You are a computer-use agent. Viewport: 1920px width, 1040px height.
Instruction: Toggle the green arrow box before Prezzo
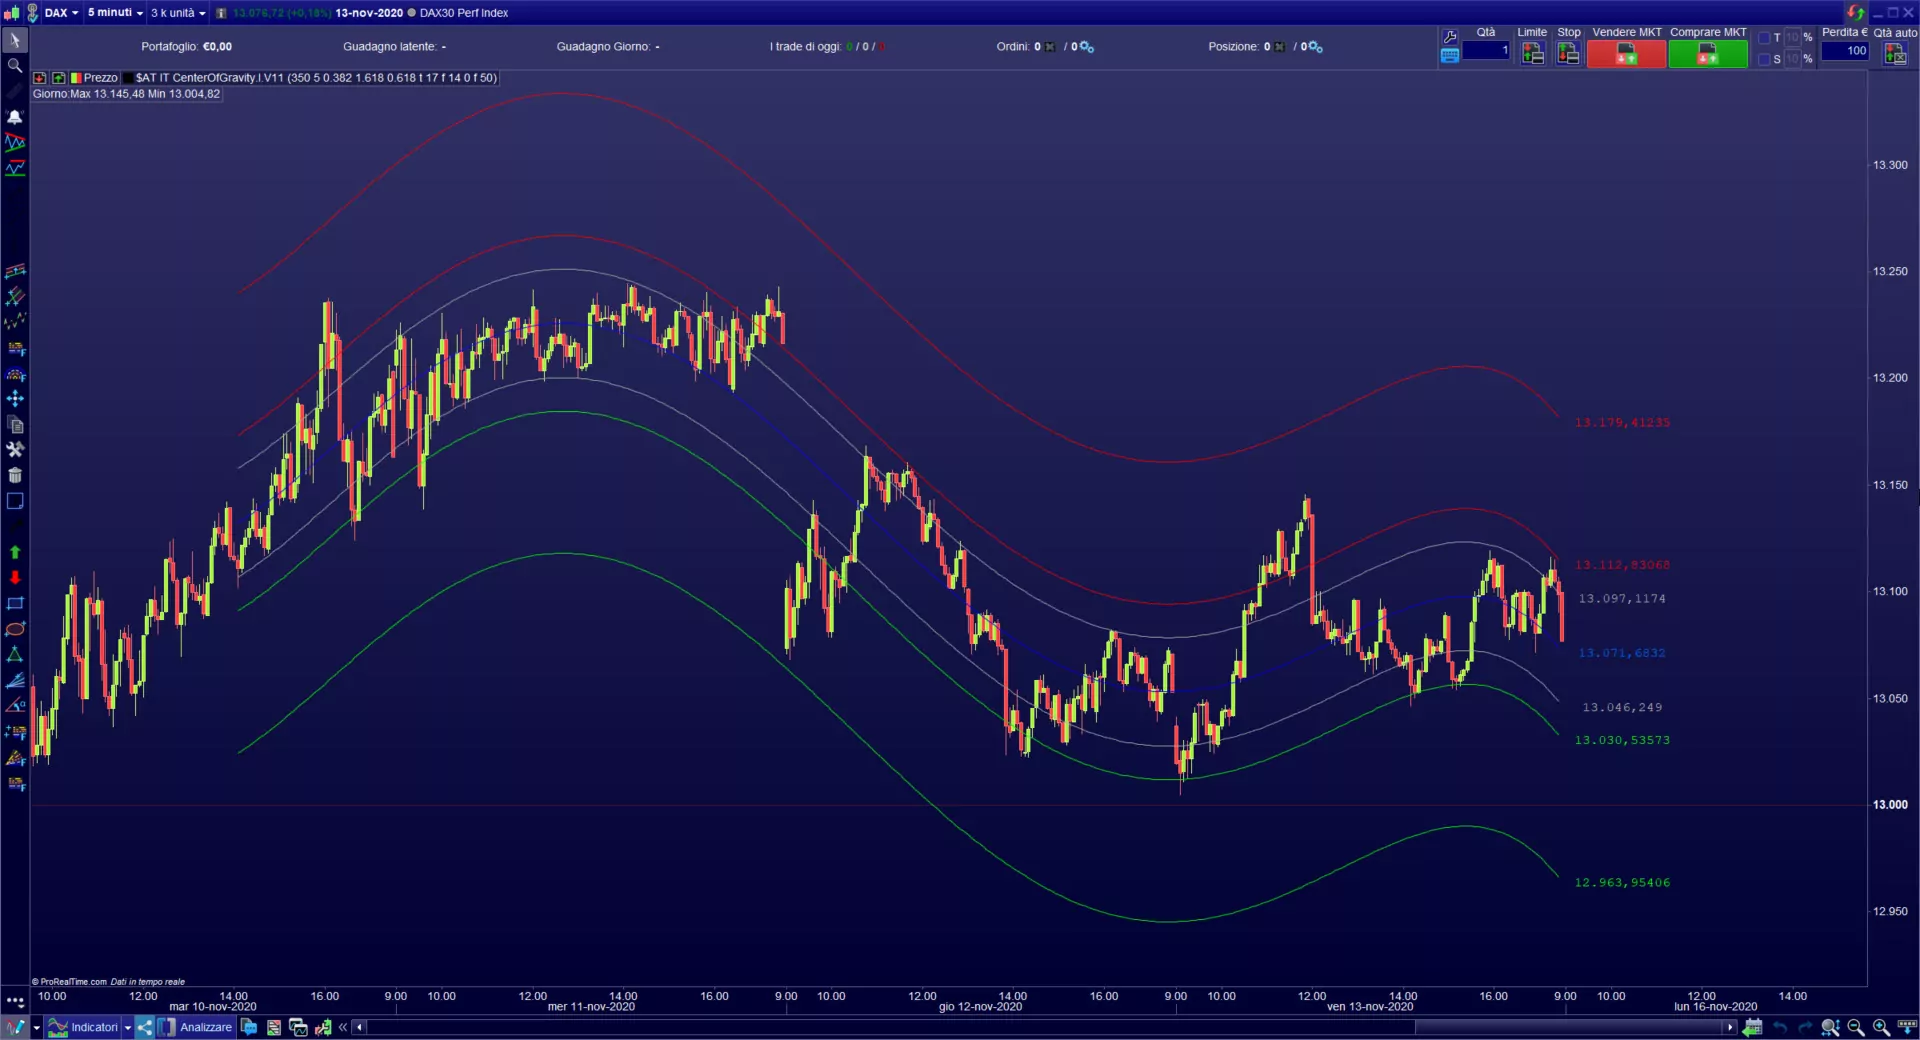pyautogui.click(x=59, y=78)
